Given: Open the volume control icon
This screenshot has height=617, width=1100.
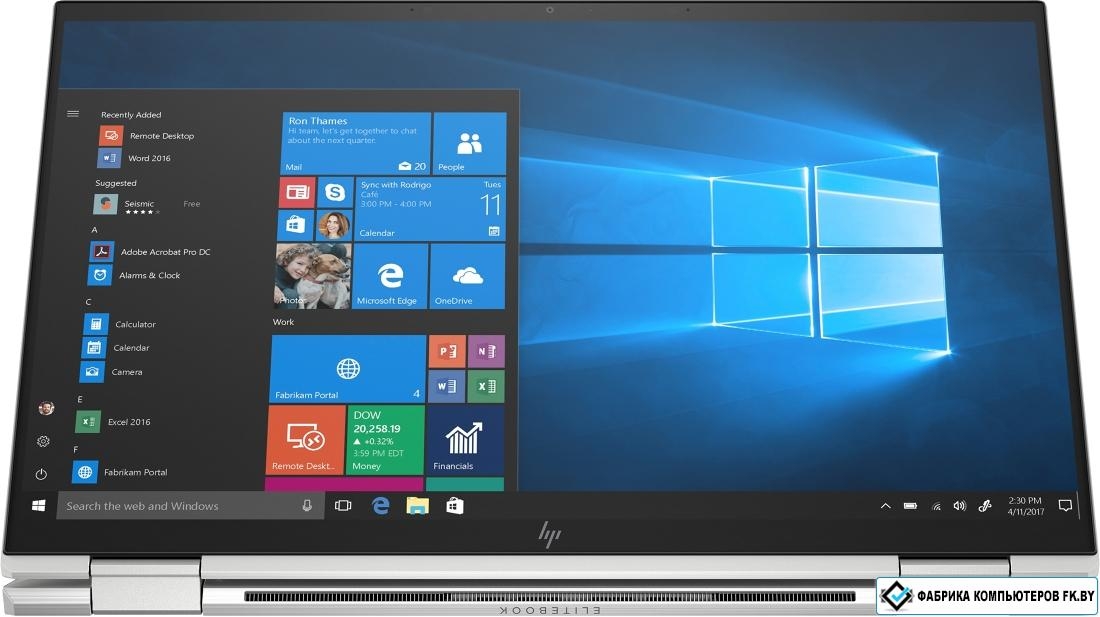Looking at the screenshot, I should coord(960,506).
